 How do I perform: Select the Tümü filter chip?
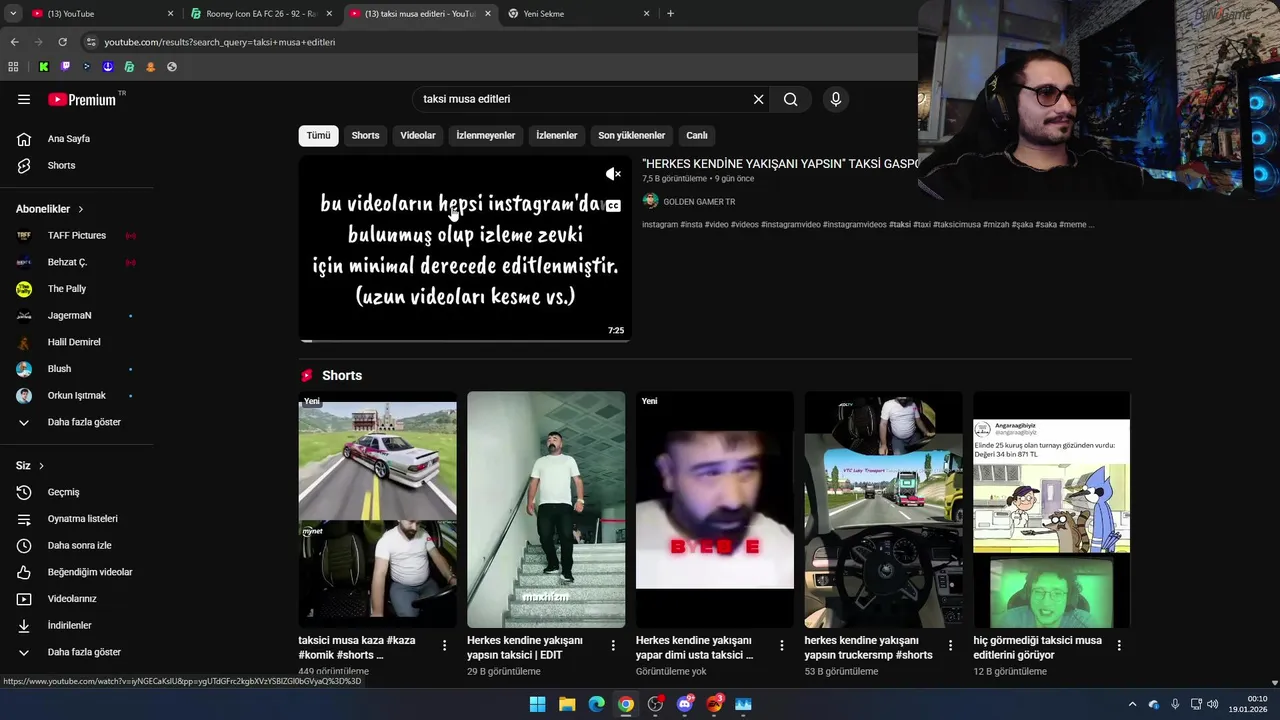[x=318, y=135]
